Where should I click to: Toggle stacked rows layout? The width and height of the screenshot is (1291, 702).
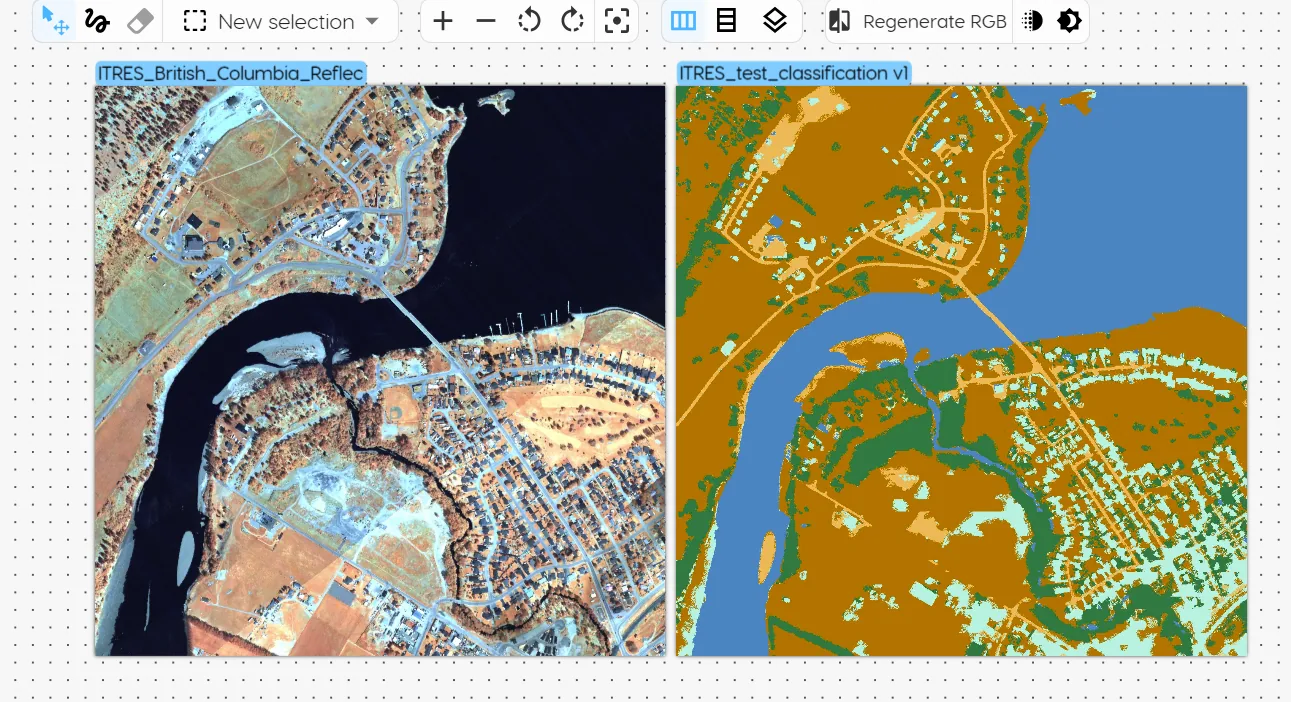tap(727, 21)
